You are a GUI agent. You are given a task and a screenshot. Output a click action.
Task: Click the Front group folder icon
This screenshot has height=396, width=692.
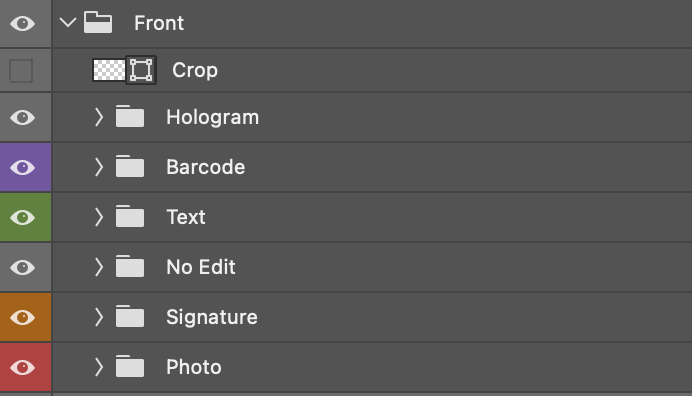(98, 23)
